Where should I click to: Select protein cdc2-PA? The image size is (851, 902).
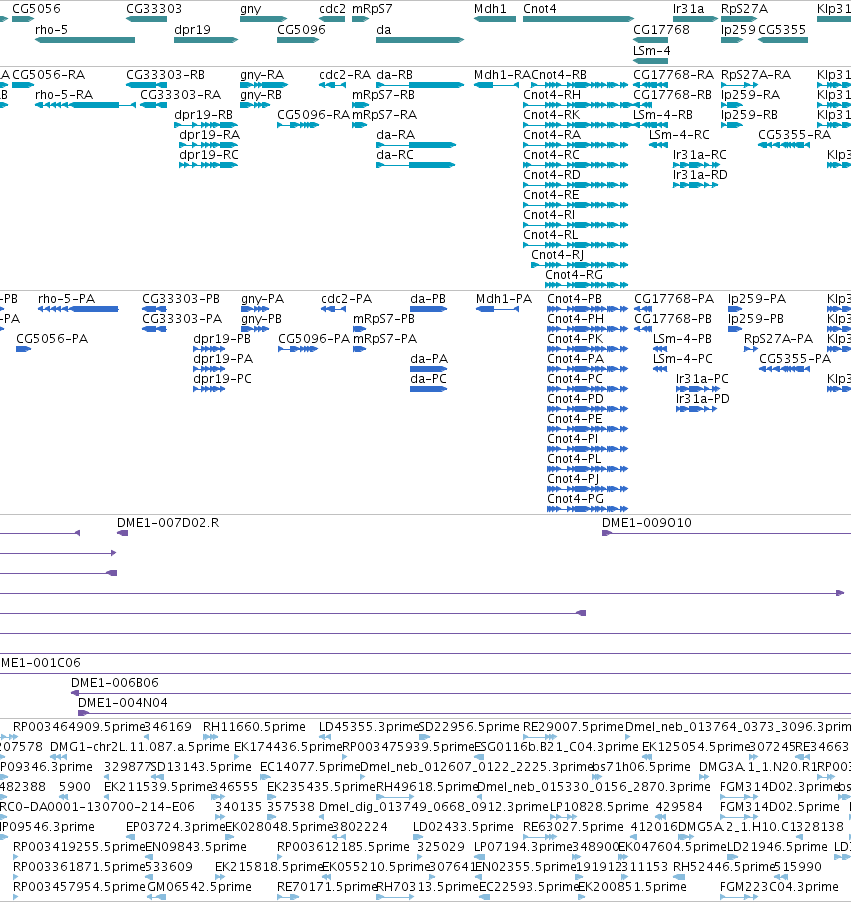click(x=346, y=299)
